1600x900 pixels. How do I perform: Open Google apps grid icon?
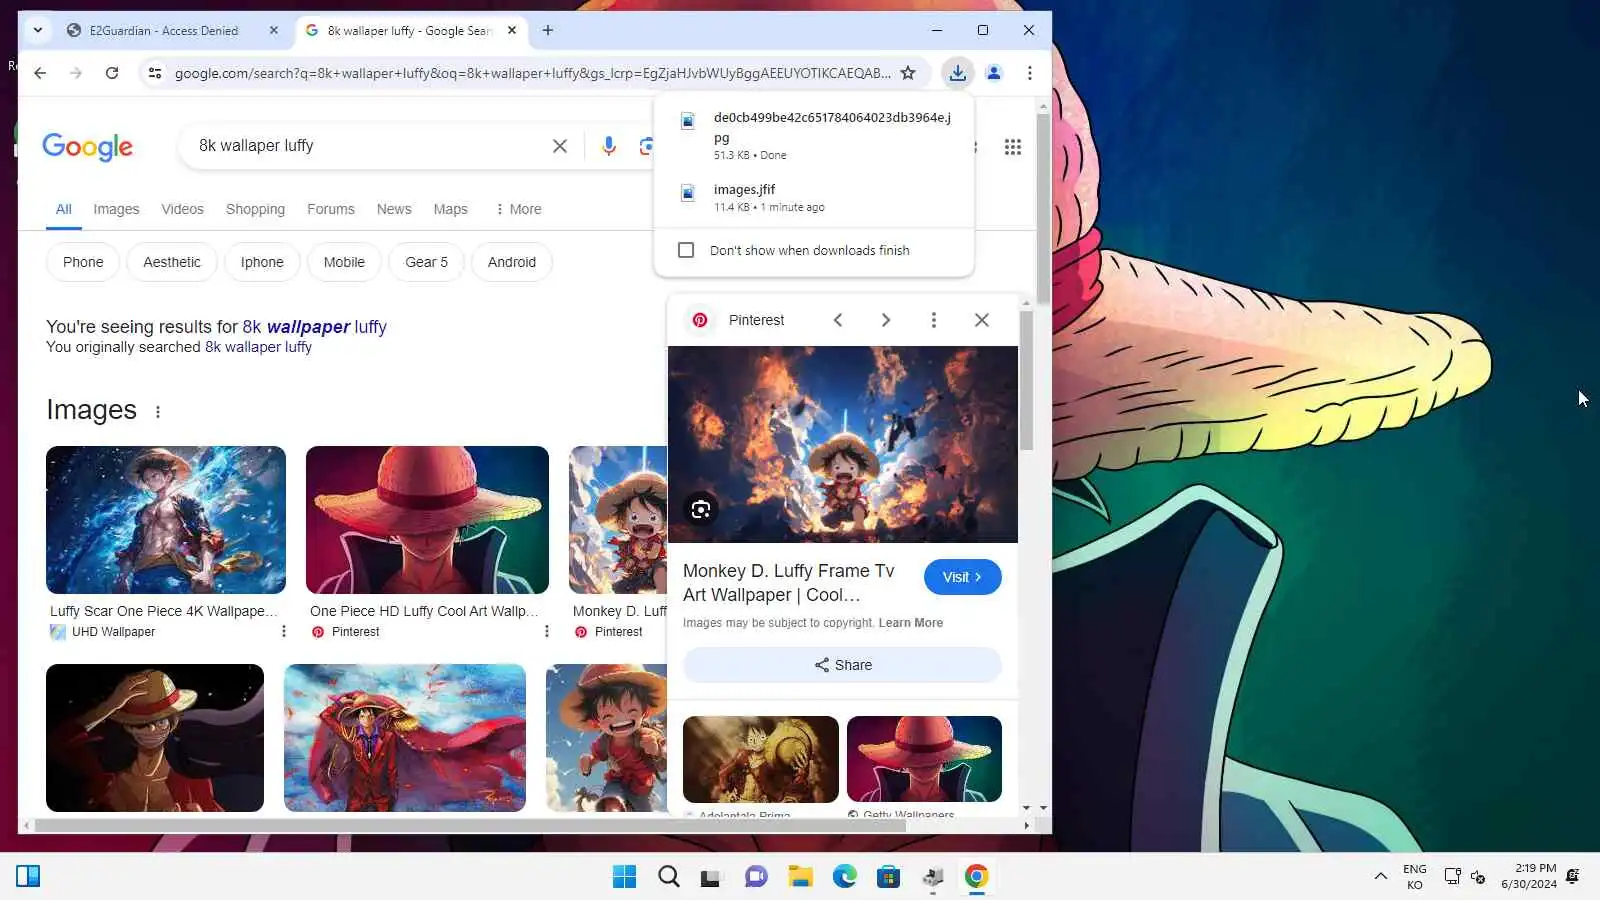(x=1013, y=147)
